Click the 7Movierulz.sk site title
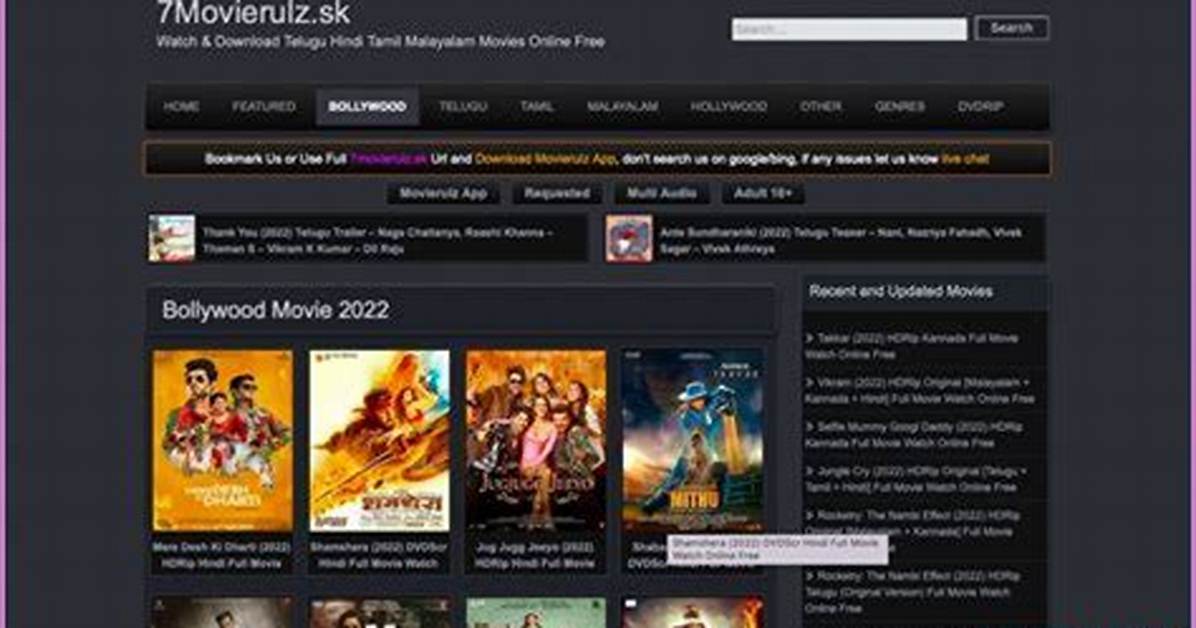 click(x=253, y=12)
